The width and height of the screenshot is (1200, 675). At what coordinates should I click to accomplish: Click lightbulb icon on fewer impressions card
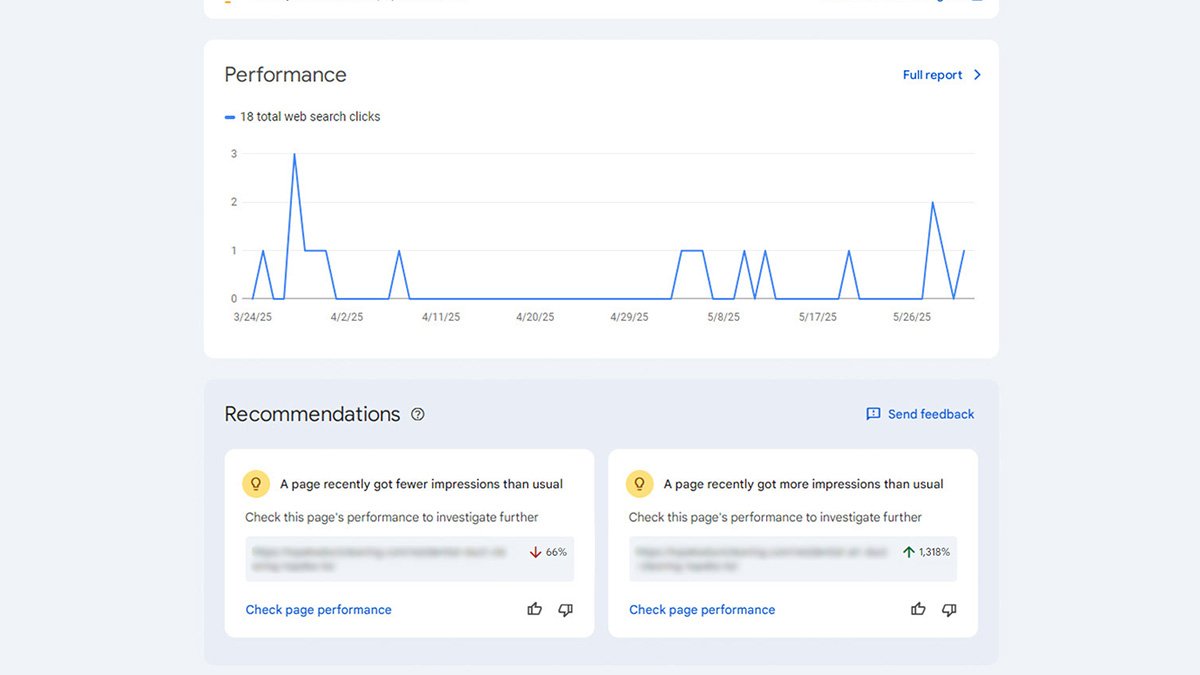coord(256,484)
